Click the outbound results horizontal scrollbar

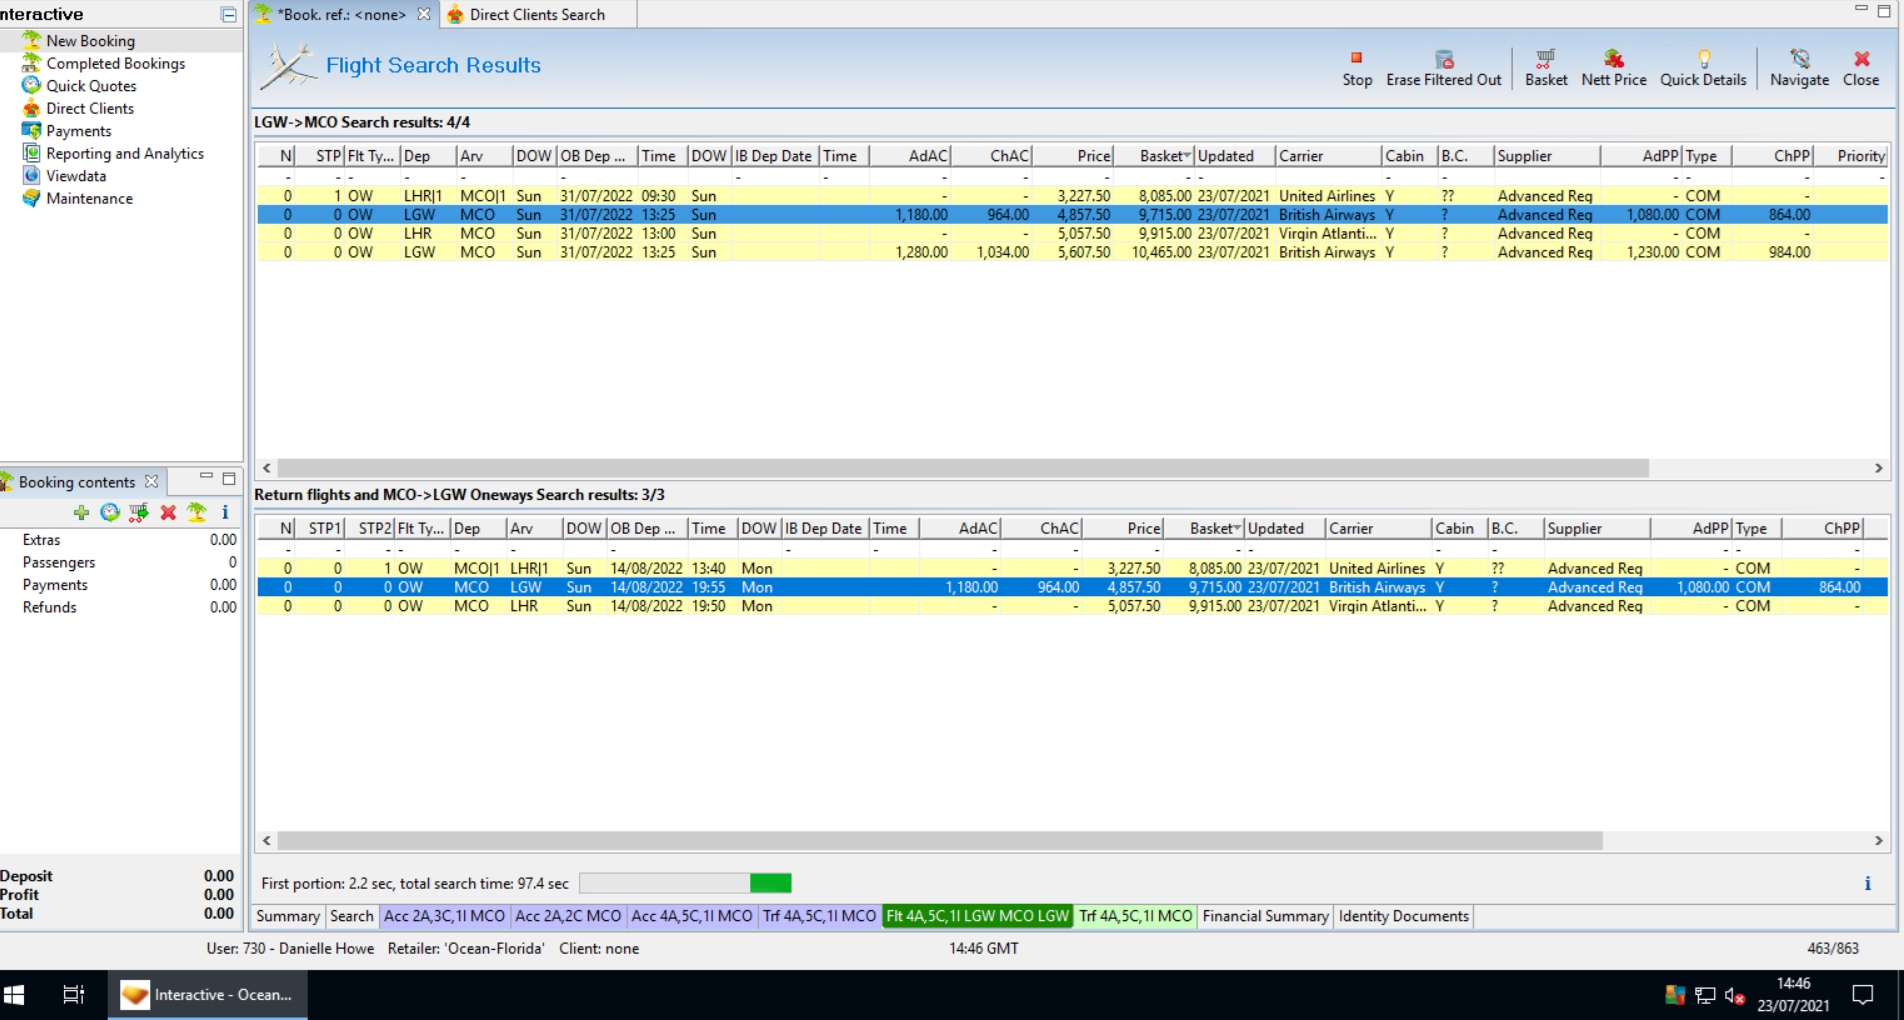point(963,468)
